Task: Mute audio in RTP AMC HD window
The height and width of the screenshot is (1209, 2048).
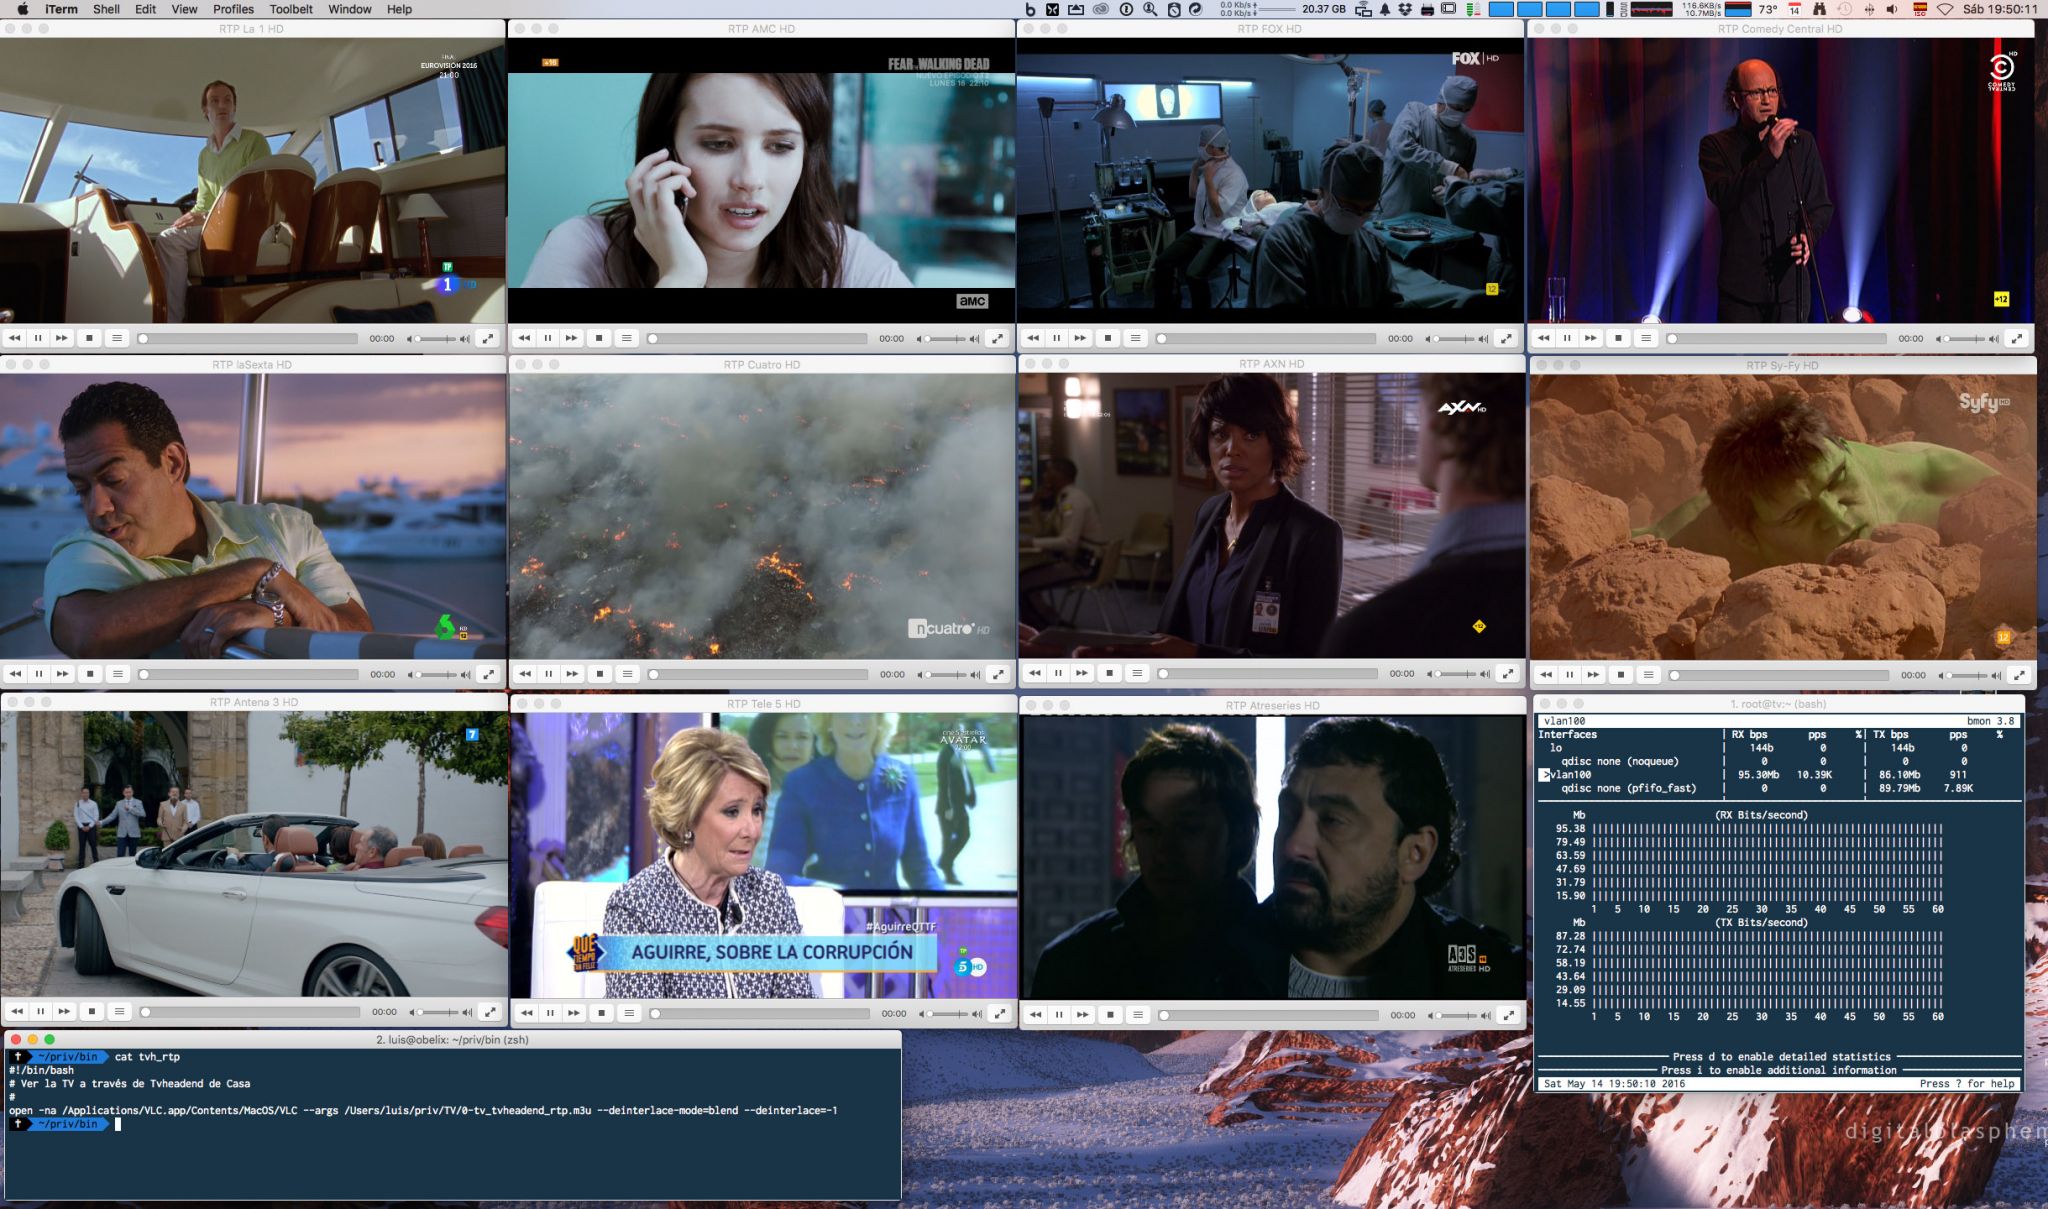Action: coord(920,339)
